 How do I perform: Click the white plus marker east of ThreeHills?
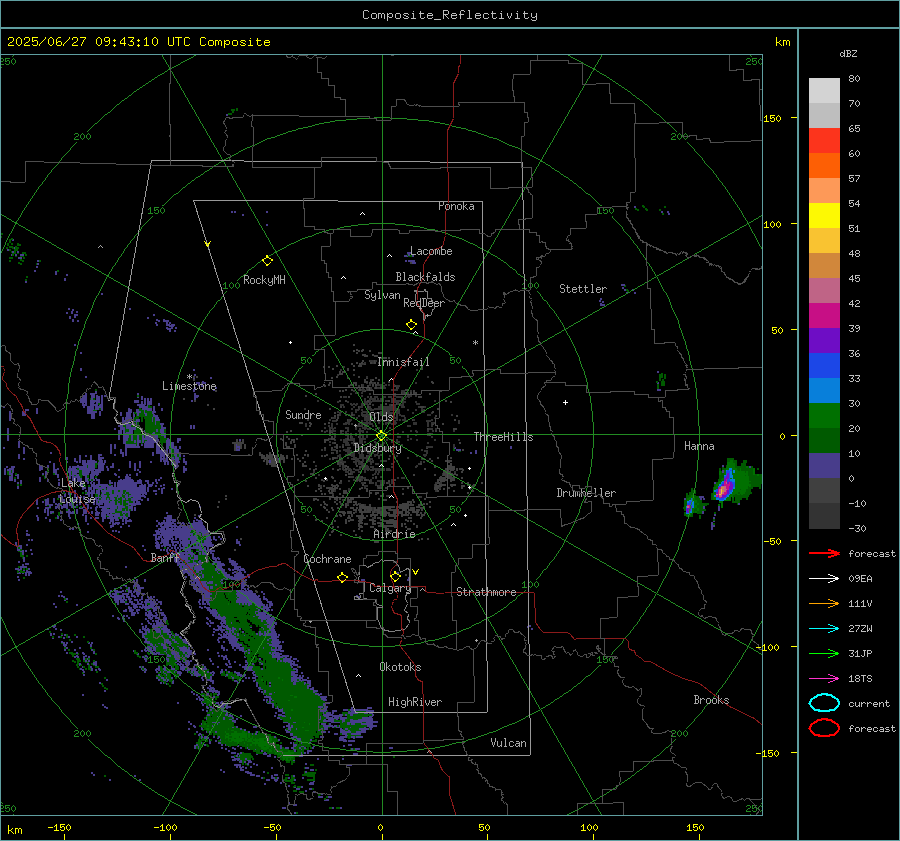coord(565,402)
